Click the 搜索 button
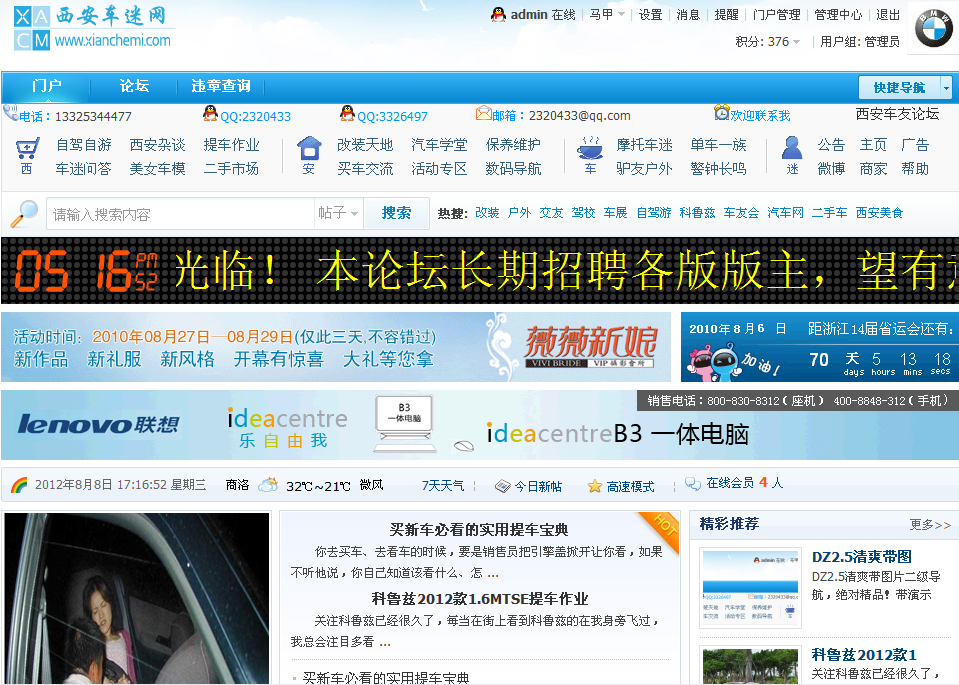Image resolution: width=959 pixels, height=685 pixels. [x=396, y=213]
